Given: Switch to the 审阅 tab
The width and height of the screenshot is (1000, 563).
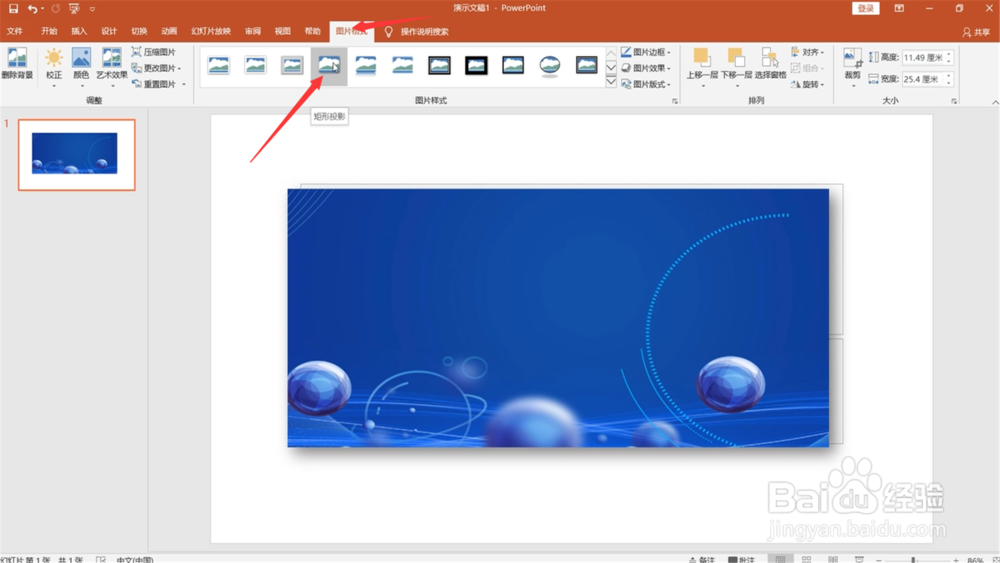Looking at the screenshot, I should (x=253, y=31).
